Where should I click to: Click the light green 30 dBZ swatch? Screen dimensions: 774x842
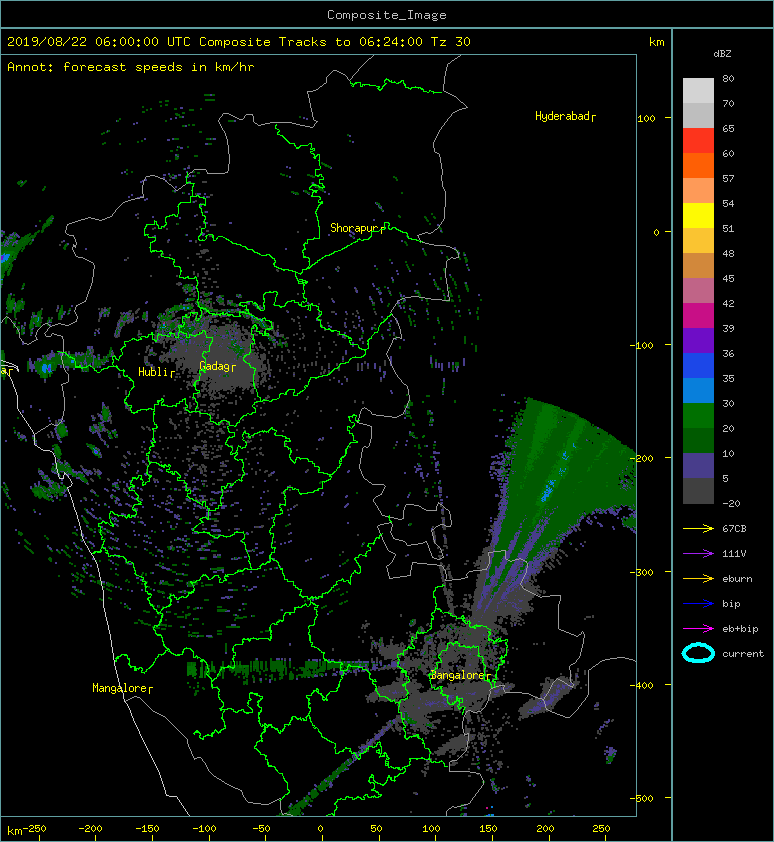tap(698, 415)
